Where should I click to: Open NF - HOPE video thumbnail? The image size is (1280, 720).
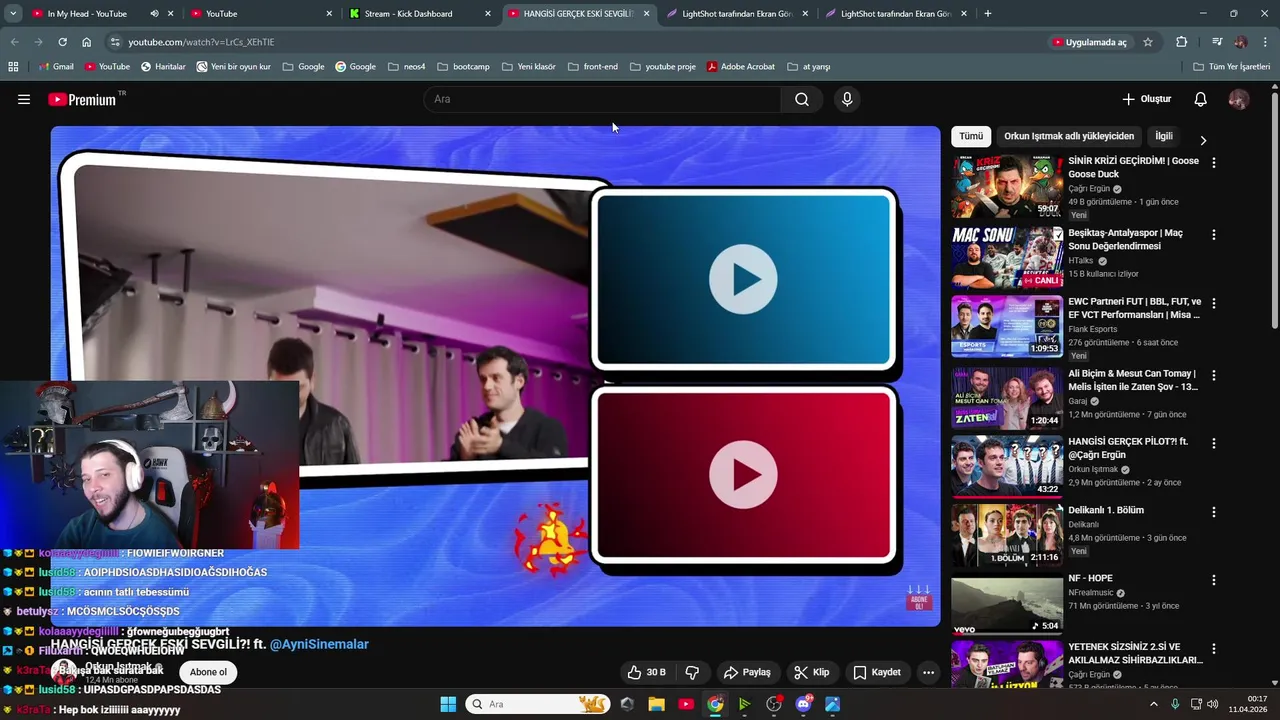(1007, 604)
